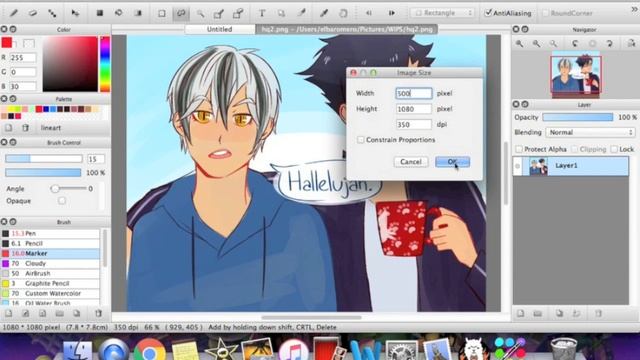Viewport: 640px width, 360px height.
Task: Click the dpi input field
Action: [413, 124]
